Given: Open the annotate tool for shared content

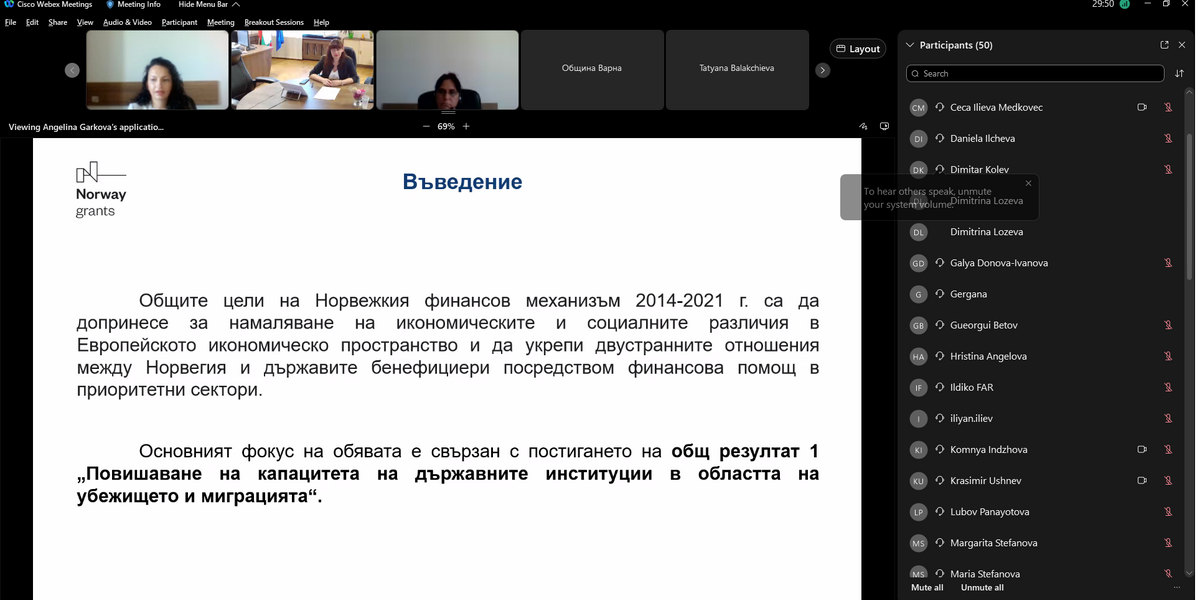Looking at the screenshot, I should point(863,127).
